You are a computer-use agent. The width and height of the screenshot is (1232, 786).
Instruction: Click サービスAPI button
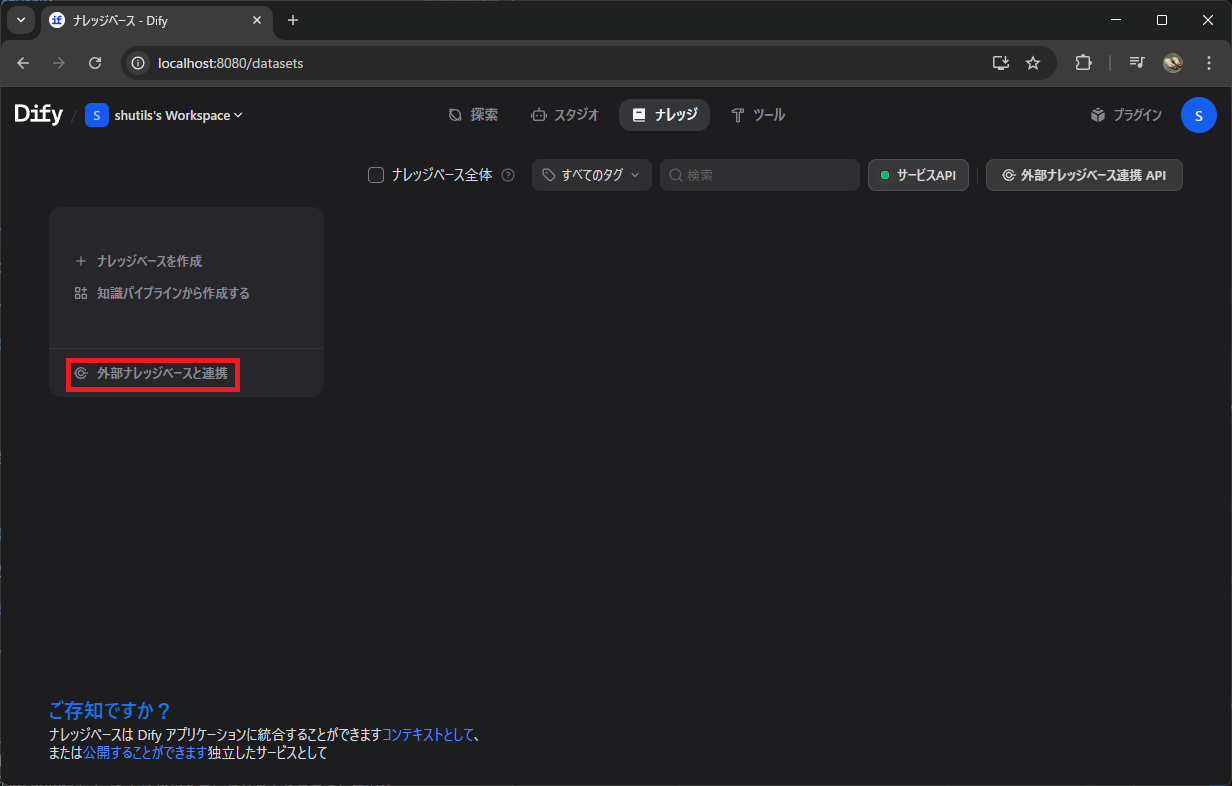click(x=917, y=175)
